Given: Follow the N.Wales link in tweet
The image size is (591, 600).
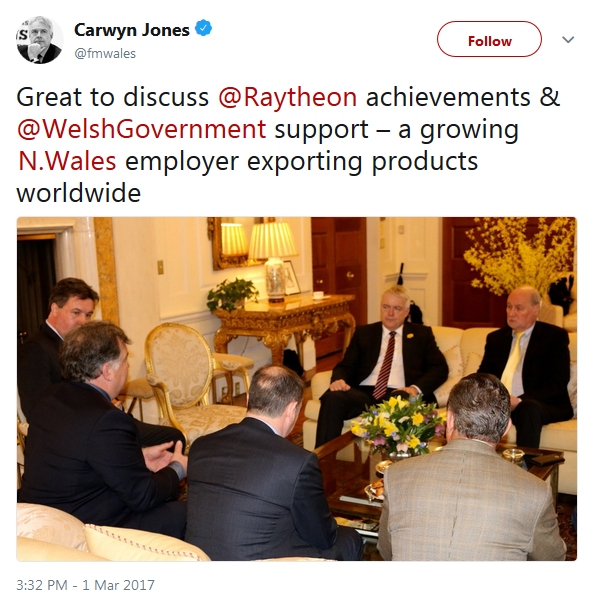Looking at the screenshot, I should click(x=67, y=161).
